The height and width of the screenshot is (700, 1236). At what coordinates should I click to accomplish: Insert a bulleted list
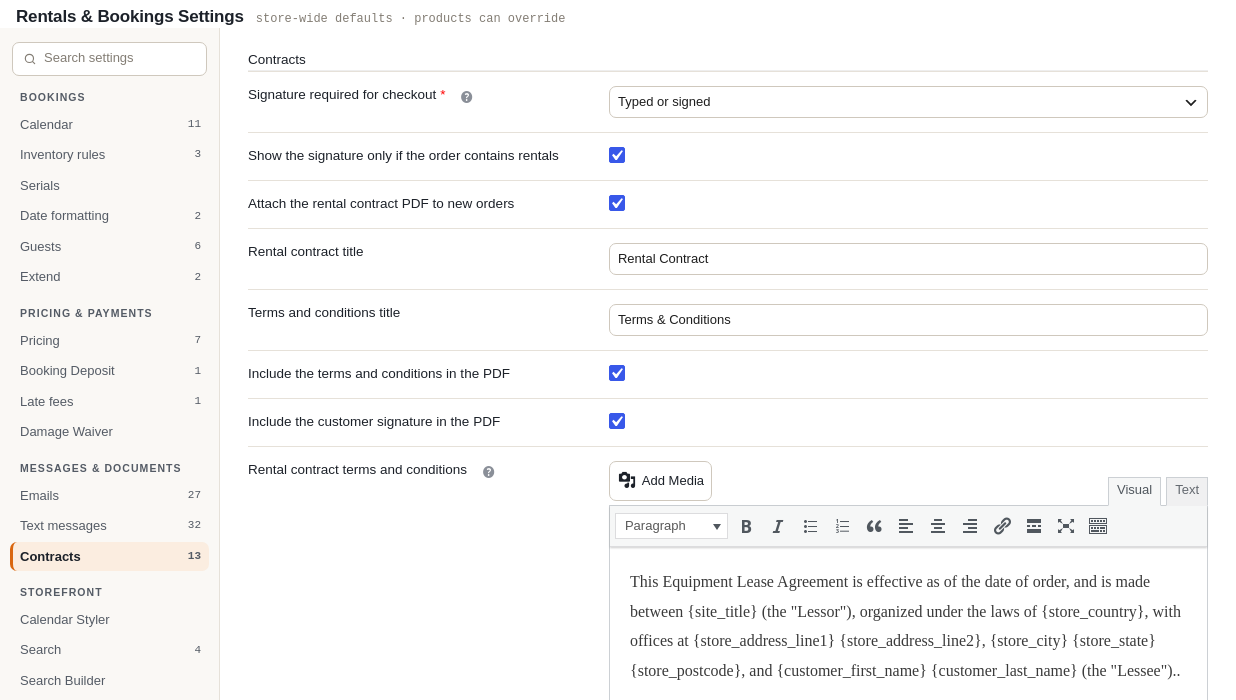pos(810,526)
